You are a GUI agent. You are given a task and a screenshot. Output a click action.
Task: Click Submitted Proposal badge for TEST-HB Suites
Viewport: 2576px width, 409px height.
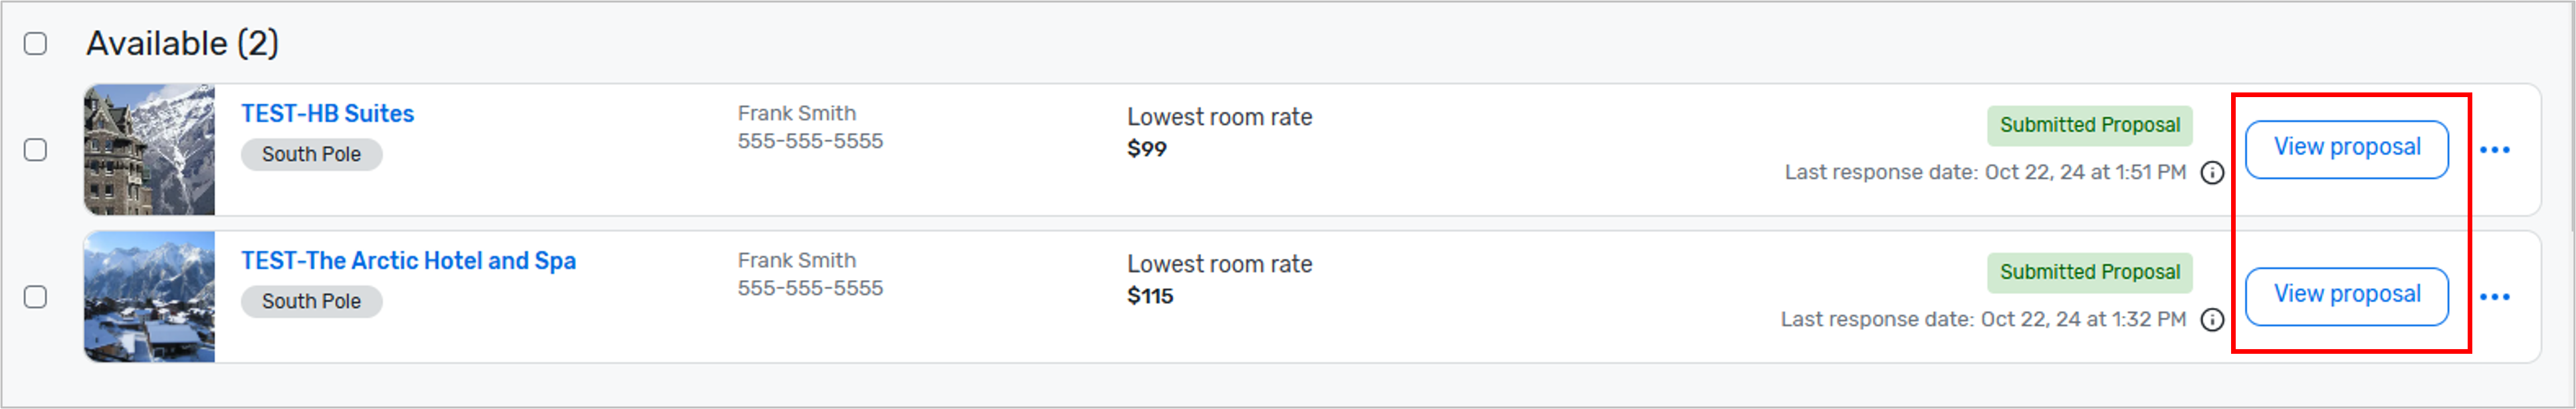(x=2089, y=125)
